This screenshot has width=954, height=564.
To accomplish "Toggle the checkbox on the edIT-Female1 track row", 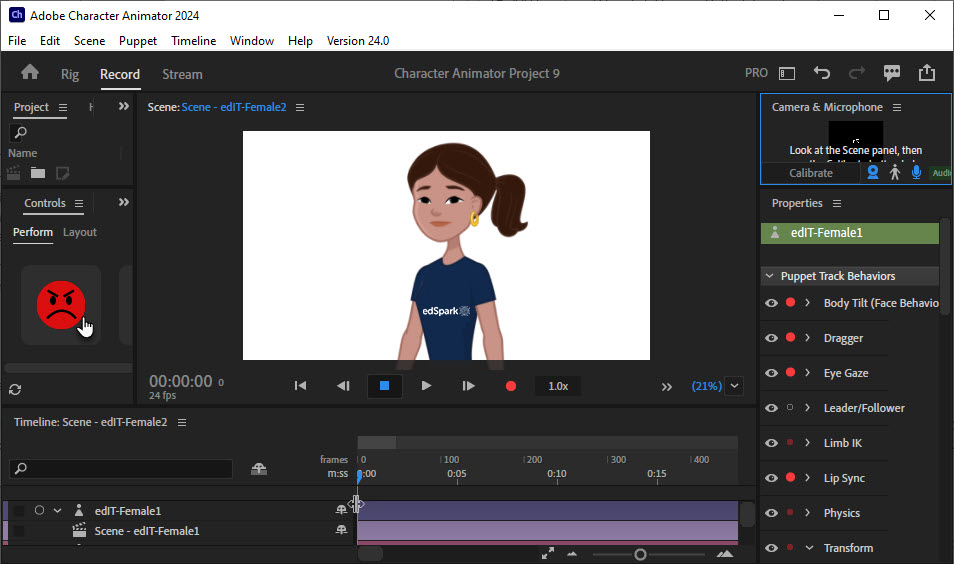I will point(19,511).
